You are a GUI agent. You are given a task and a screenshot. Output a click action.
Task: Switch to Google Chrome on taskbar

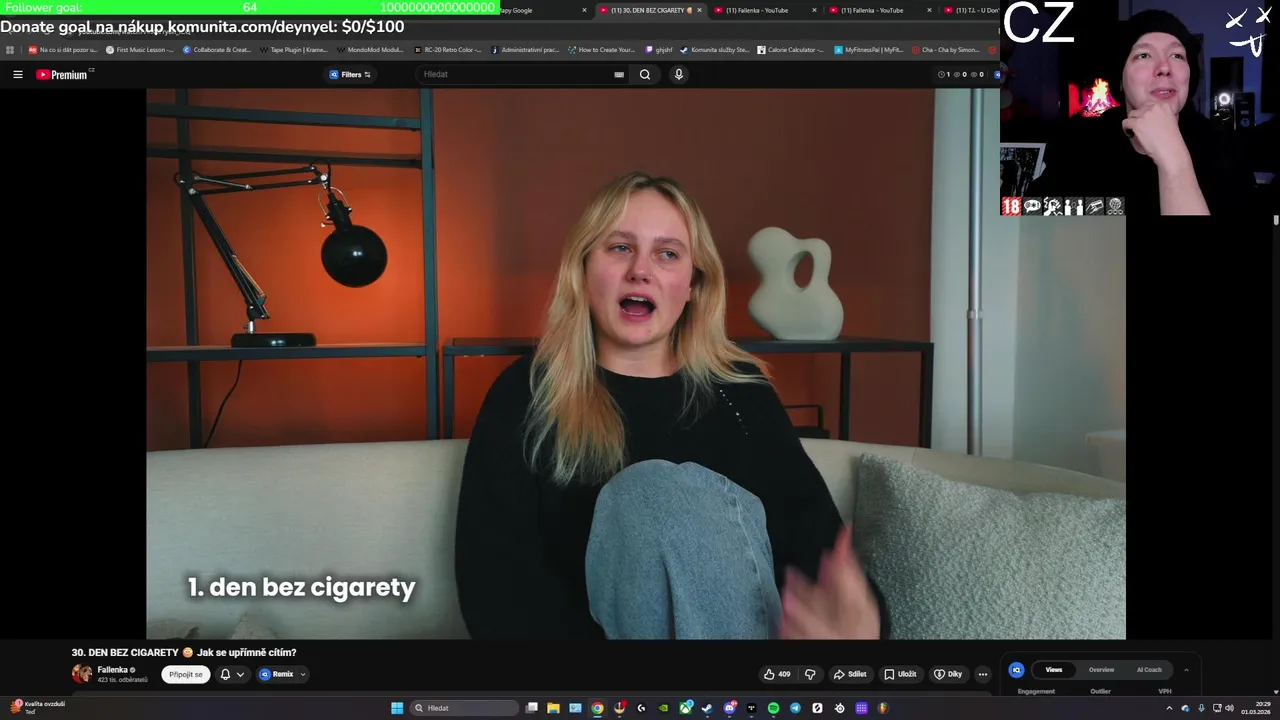point(597,708)
